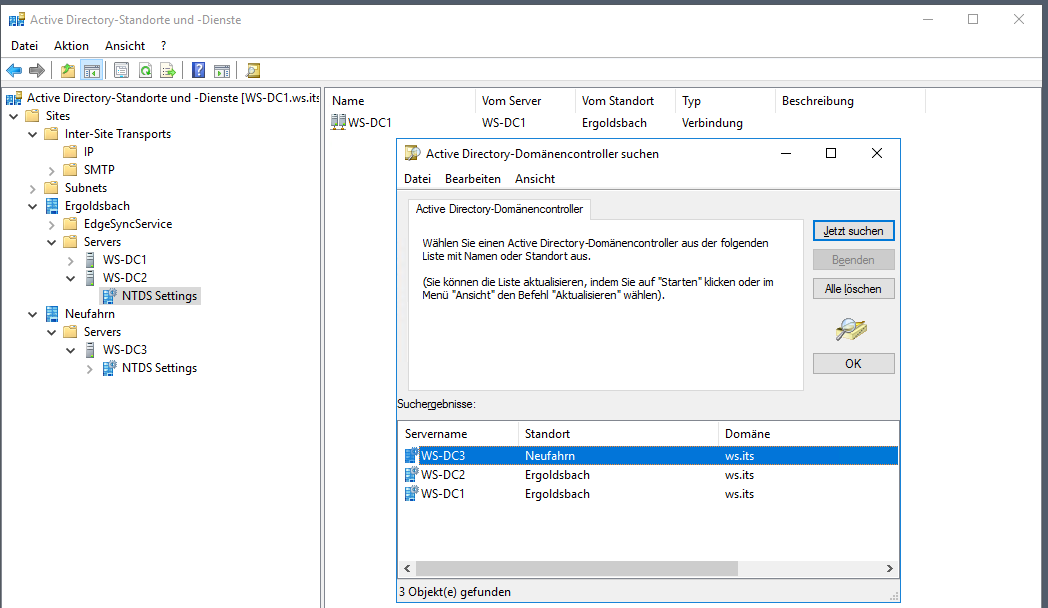The image size is (1048, 608).
Task: Collapse the WS-DC3 server node
Action: click(70, 350)
